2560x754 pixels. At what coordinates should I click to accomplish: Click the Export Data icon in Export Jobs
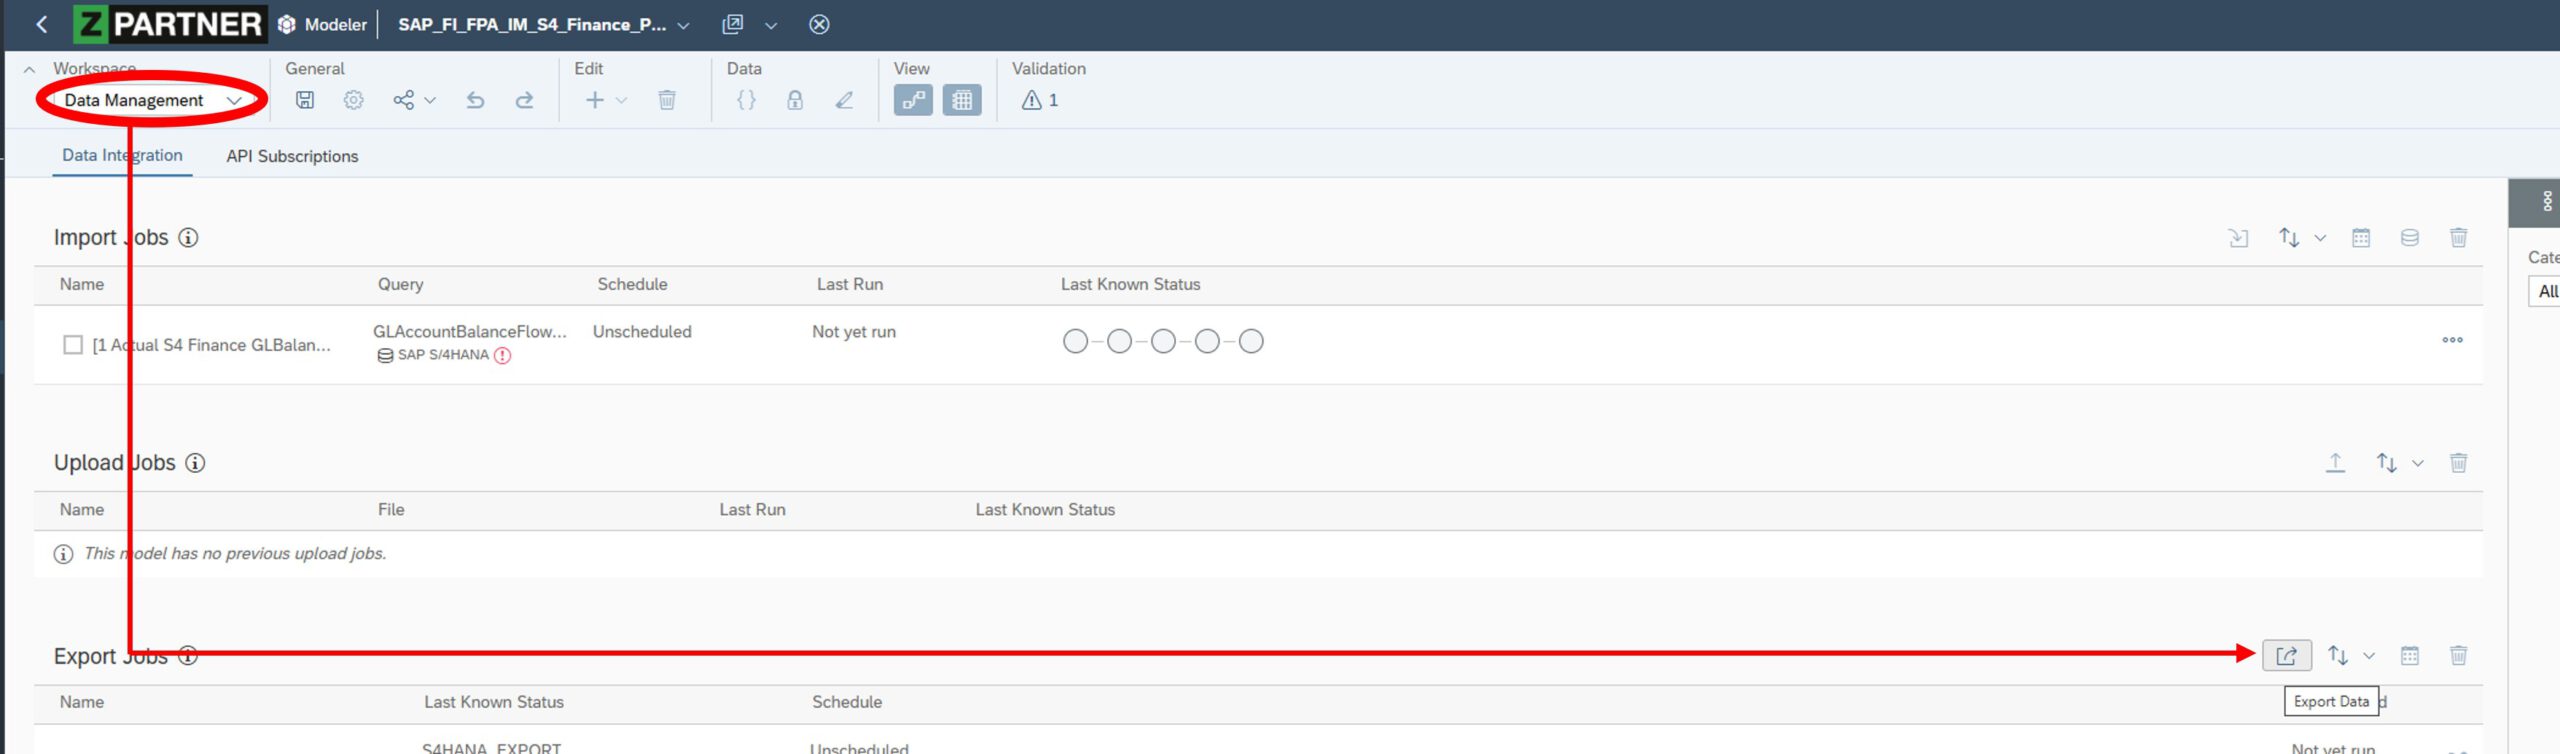click(2287, 656)
